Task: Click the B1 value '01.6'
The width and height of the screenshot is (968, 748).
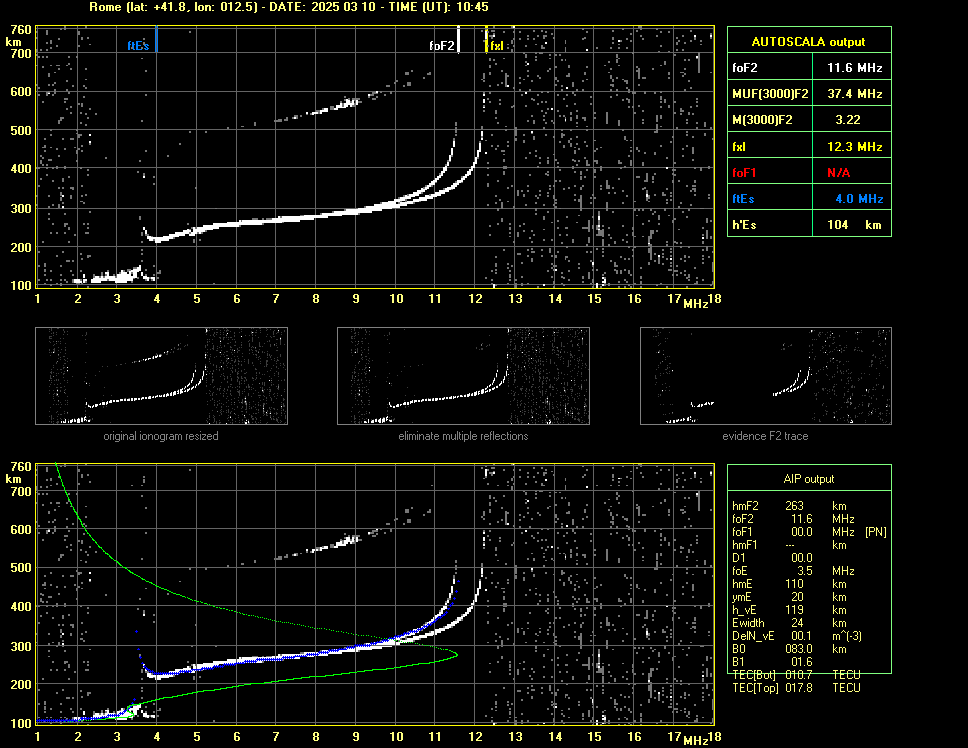Action: (x=802, y=662)
